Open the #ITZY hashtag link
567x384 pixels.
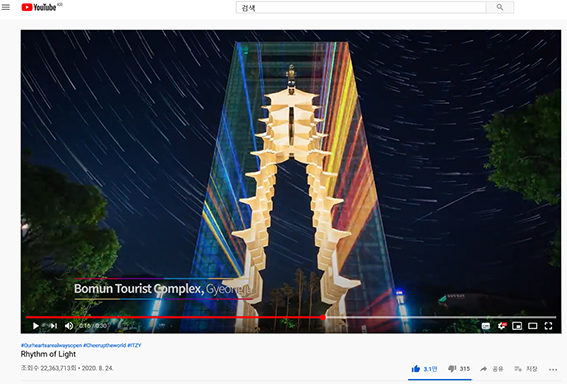(134, 345)
